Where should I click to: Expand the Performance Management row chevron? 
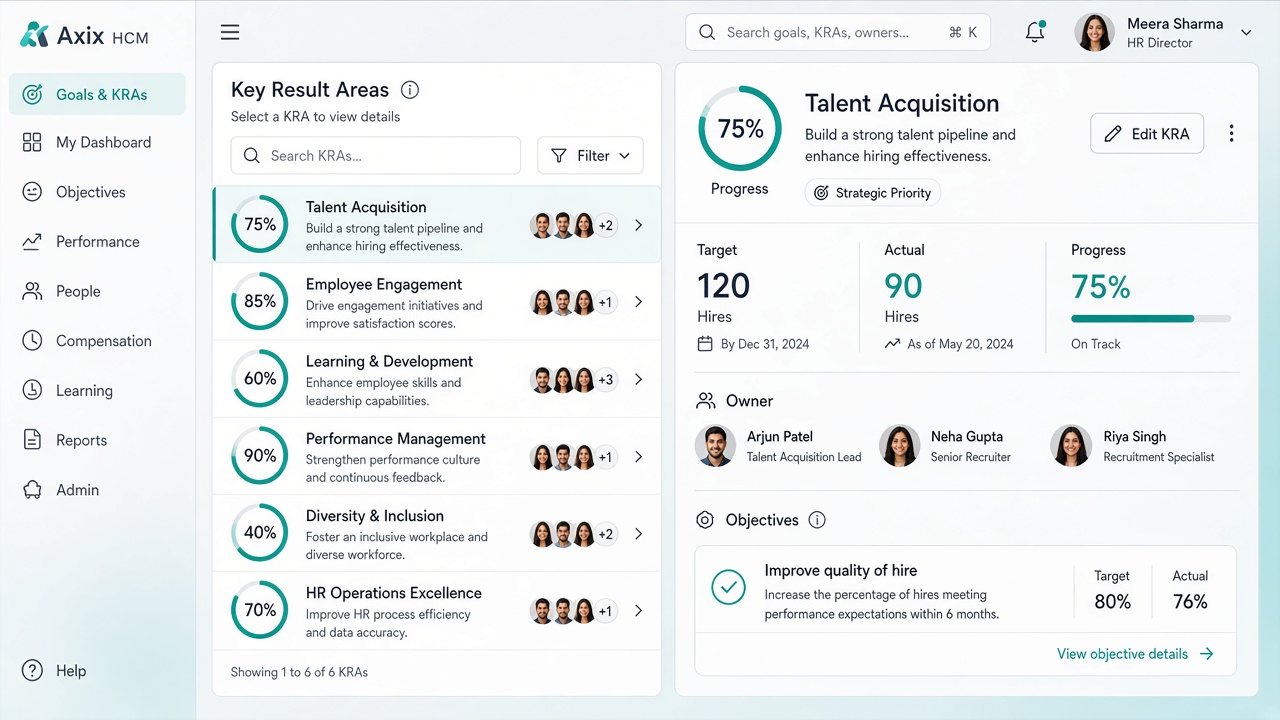(x=639, y=457)
